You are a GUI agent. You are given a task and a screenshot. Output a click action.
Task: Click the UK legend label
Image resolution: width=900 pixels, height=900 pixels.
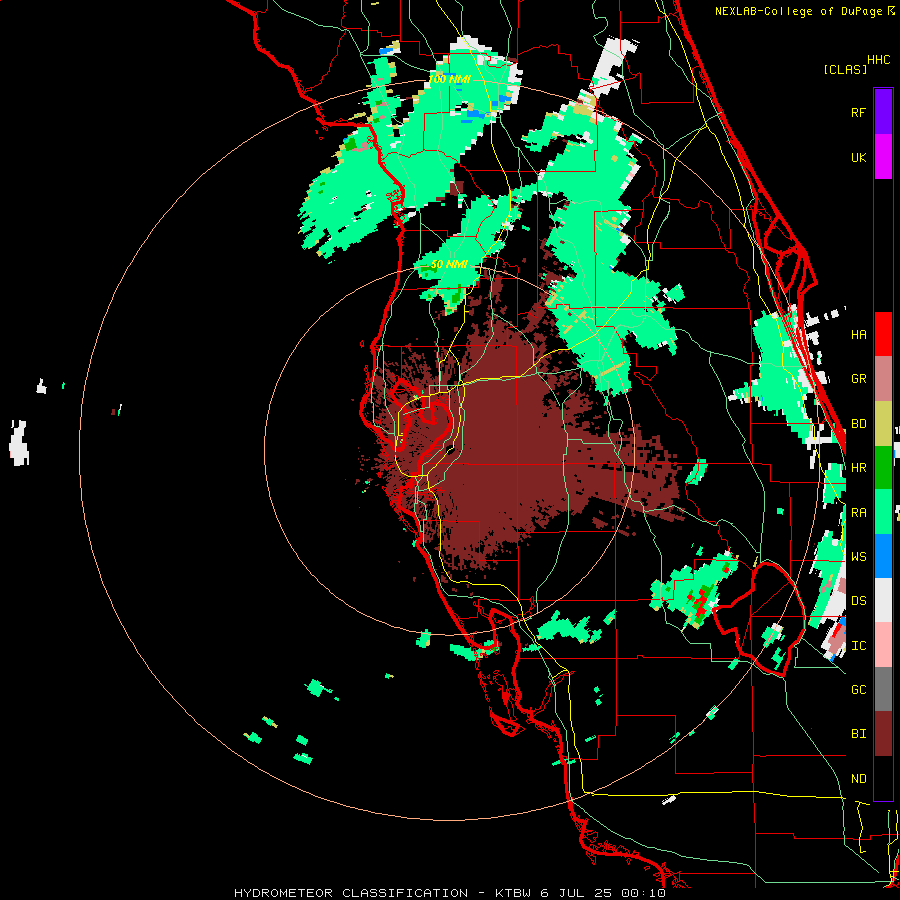coord(858,157)
